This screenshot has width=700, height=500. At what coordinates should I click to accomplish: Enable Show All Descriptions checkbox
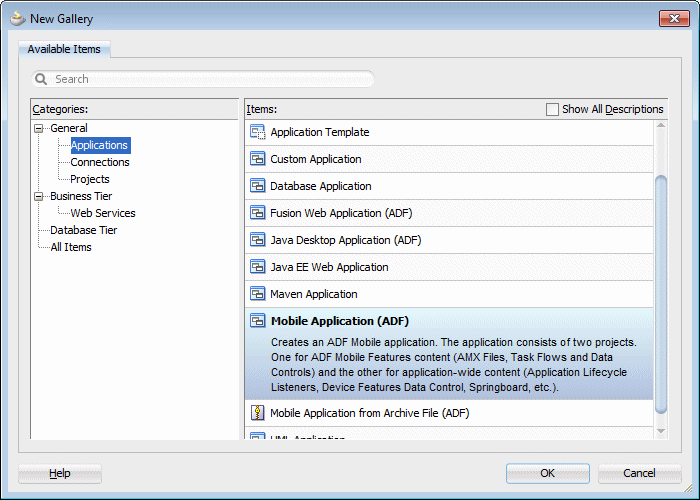click(x=553, y=109)
